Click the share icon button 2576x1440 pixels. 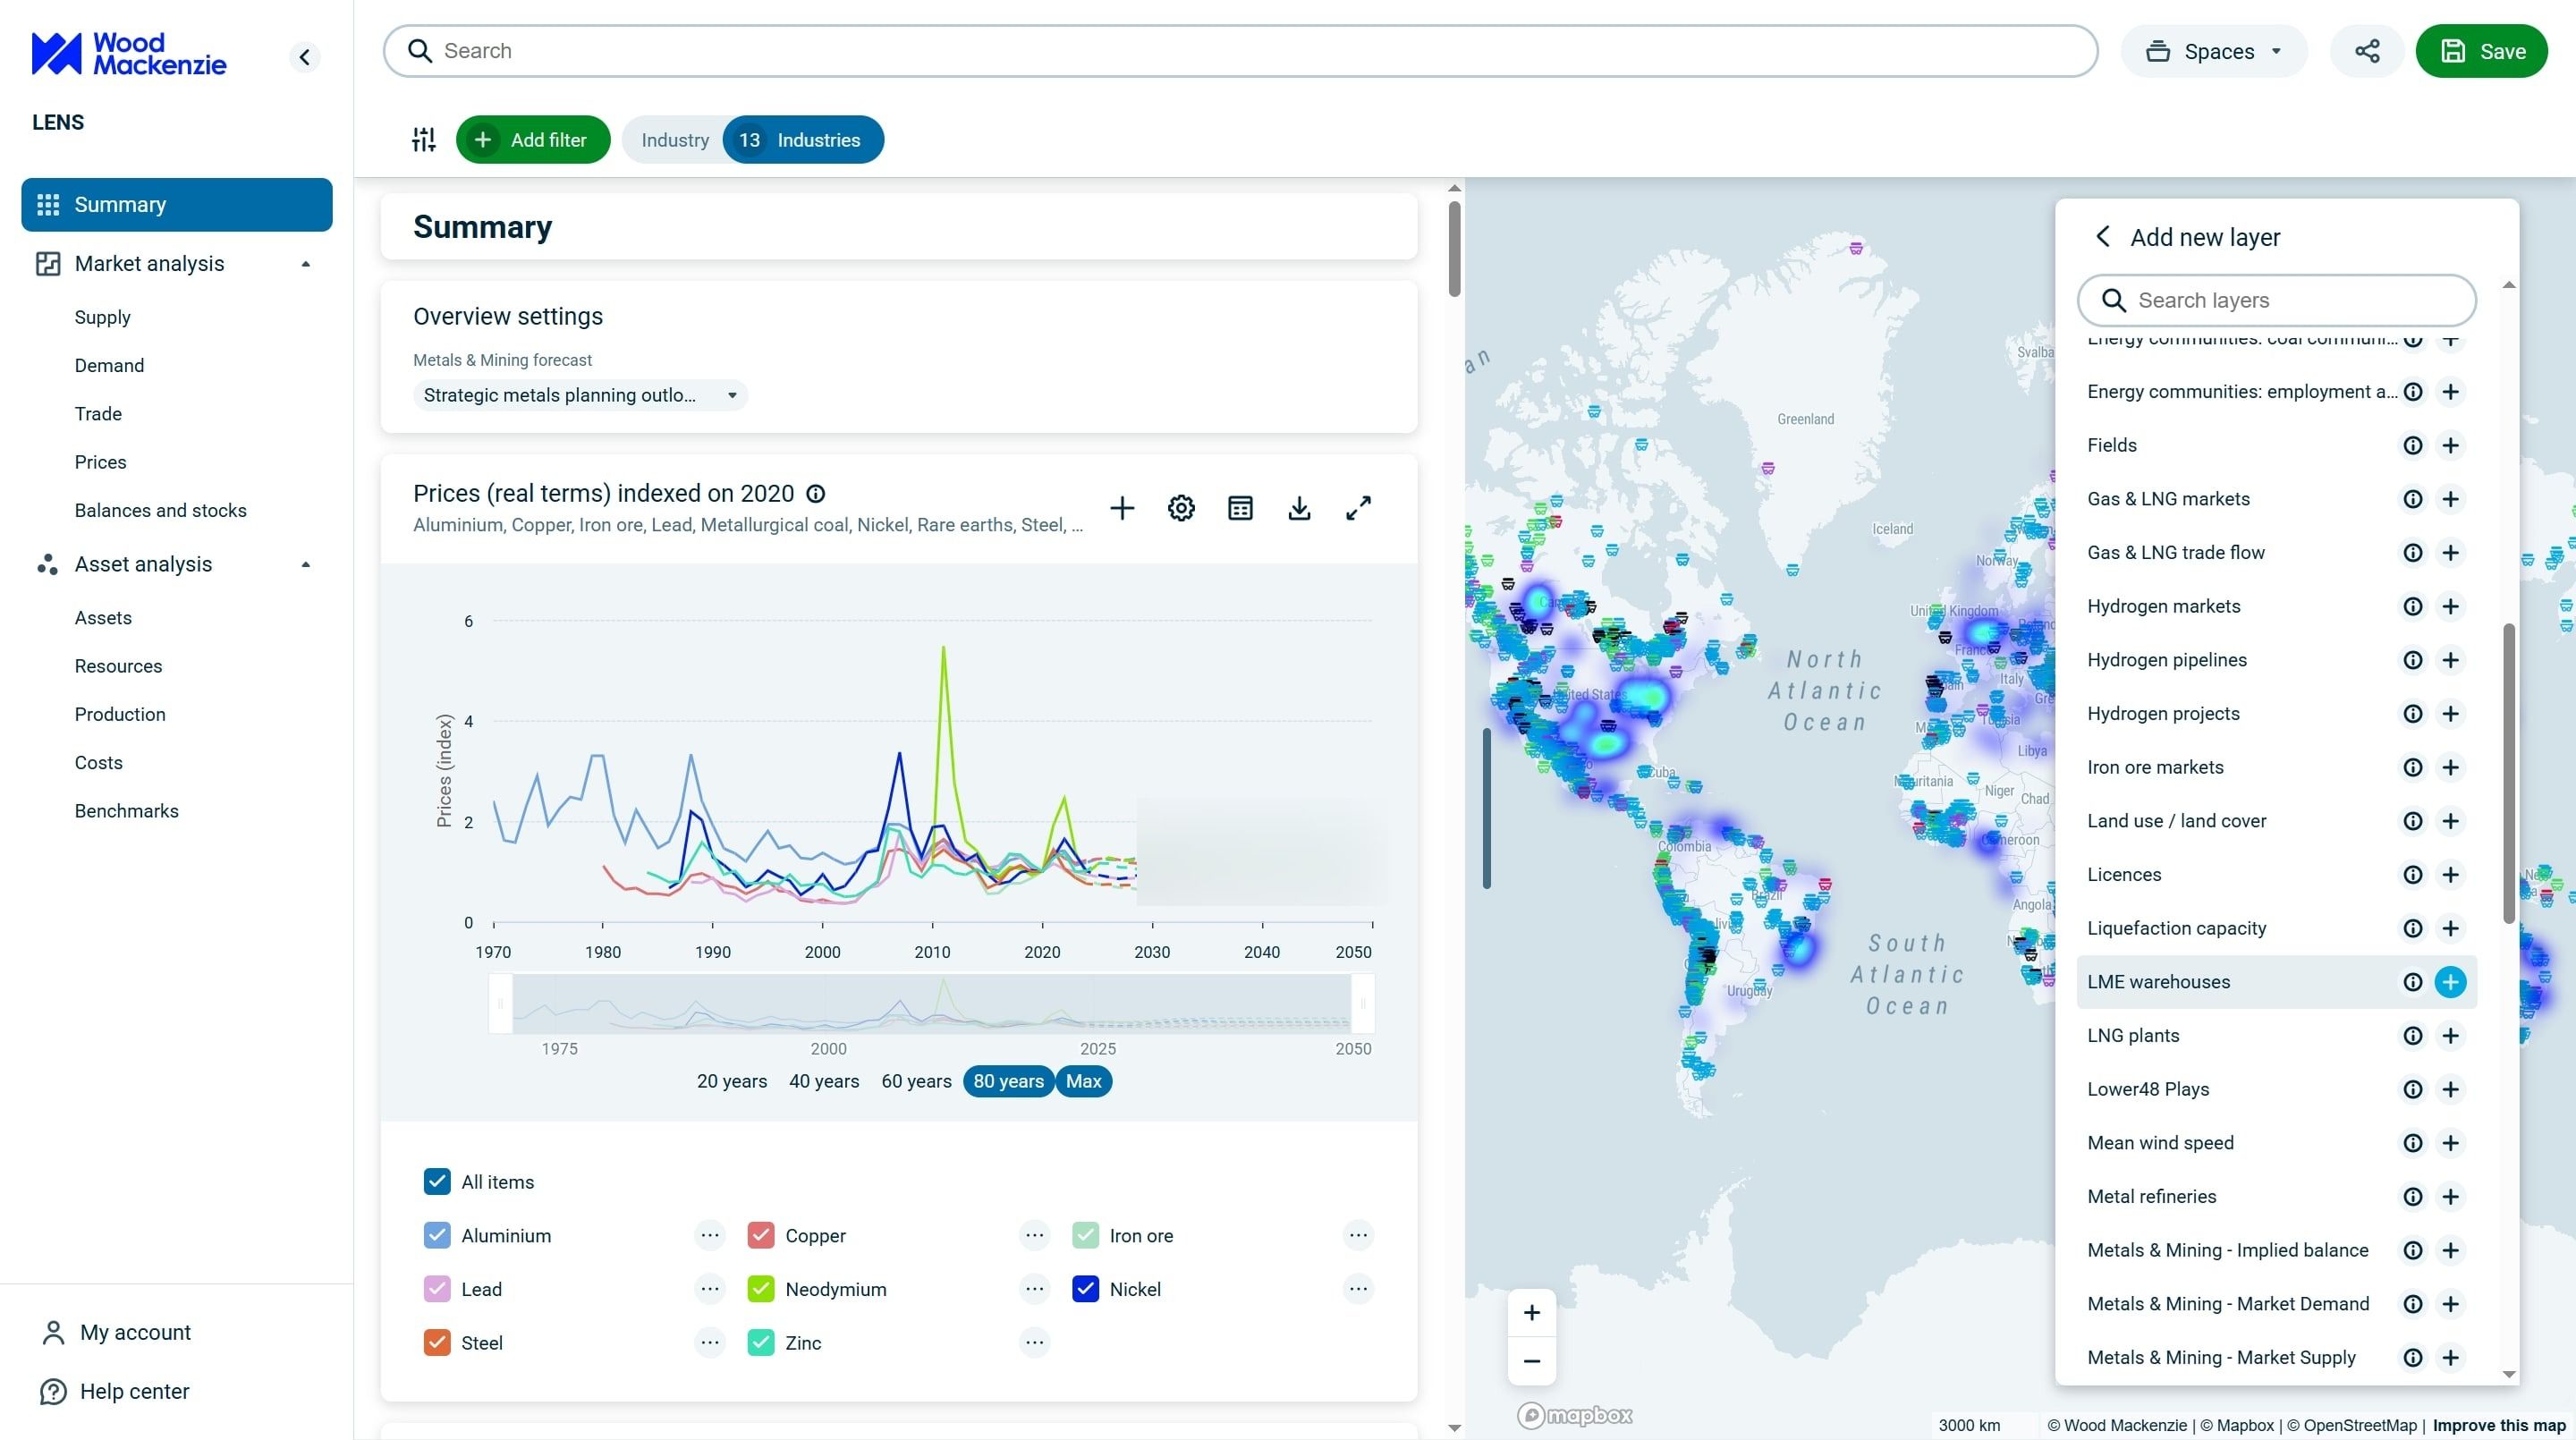(x=2366, y=51)
